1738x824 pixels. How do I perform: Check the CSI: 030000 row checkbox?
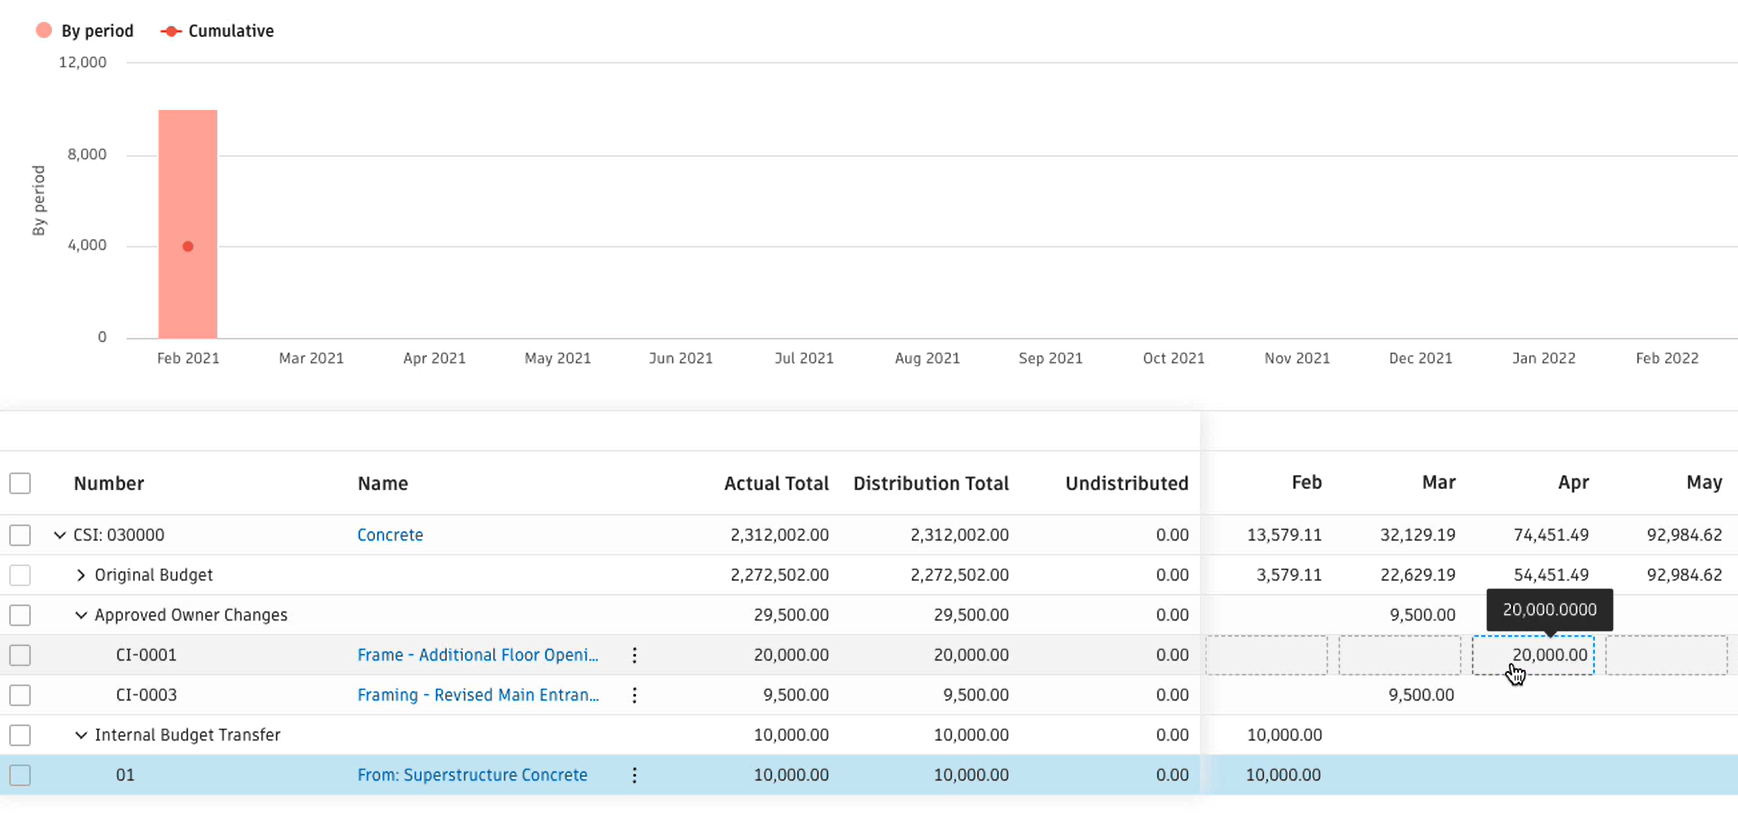20,535
